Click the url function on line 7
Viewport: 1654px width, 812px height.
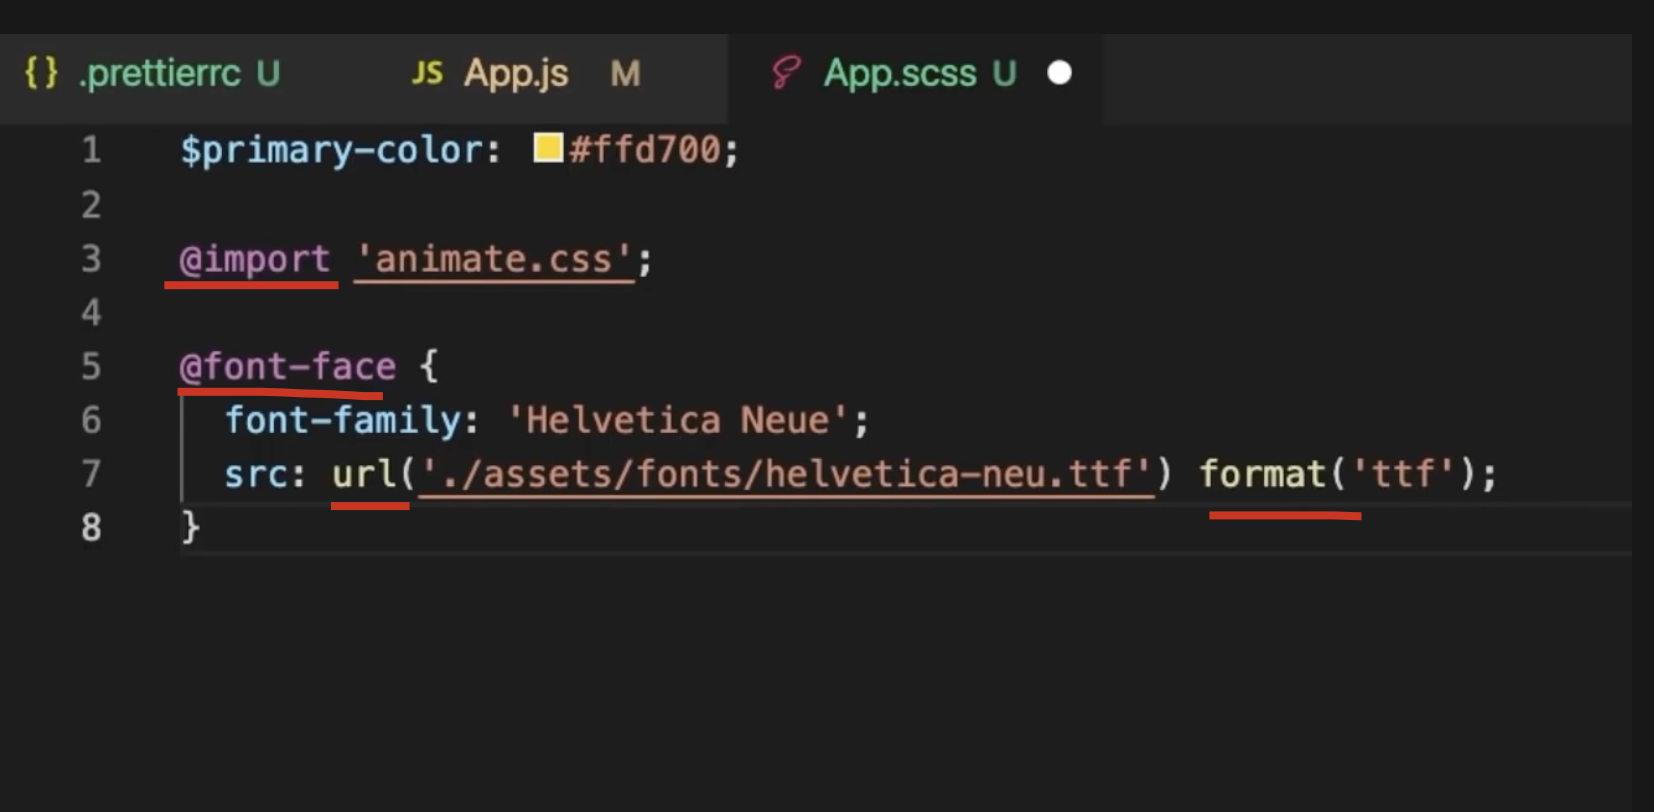tap(364, 473)
